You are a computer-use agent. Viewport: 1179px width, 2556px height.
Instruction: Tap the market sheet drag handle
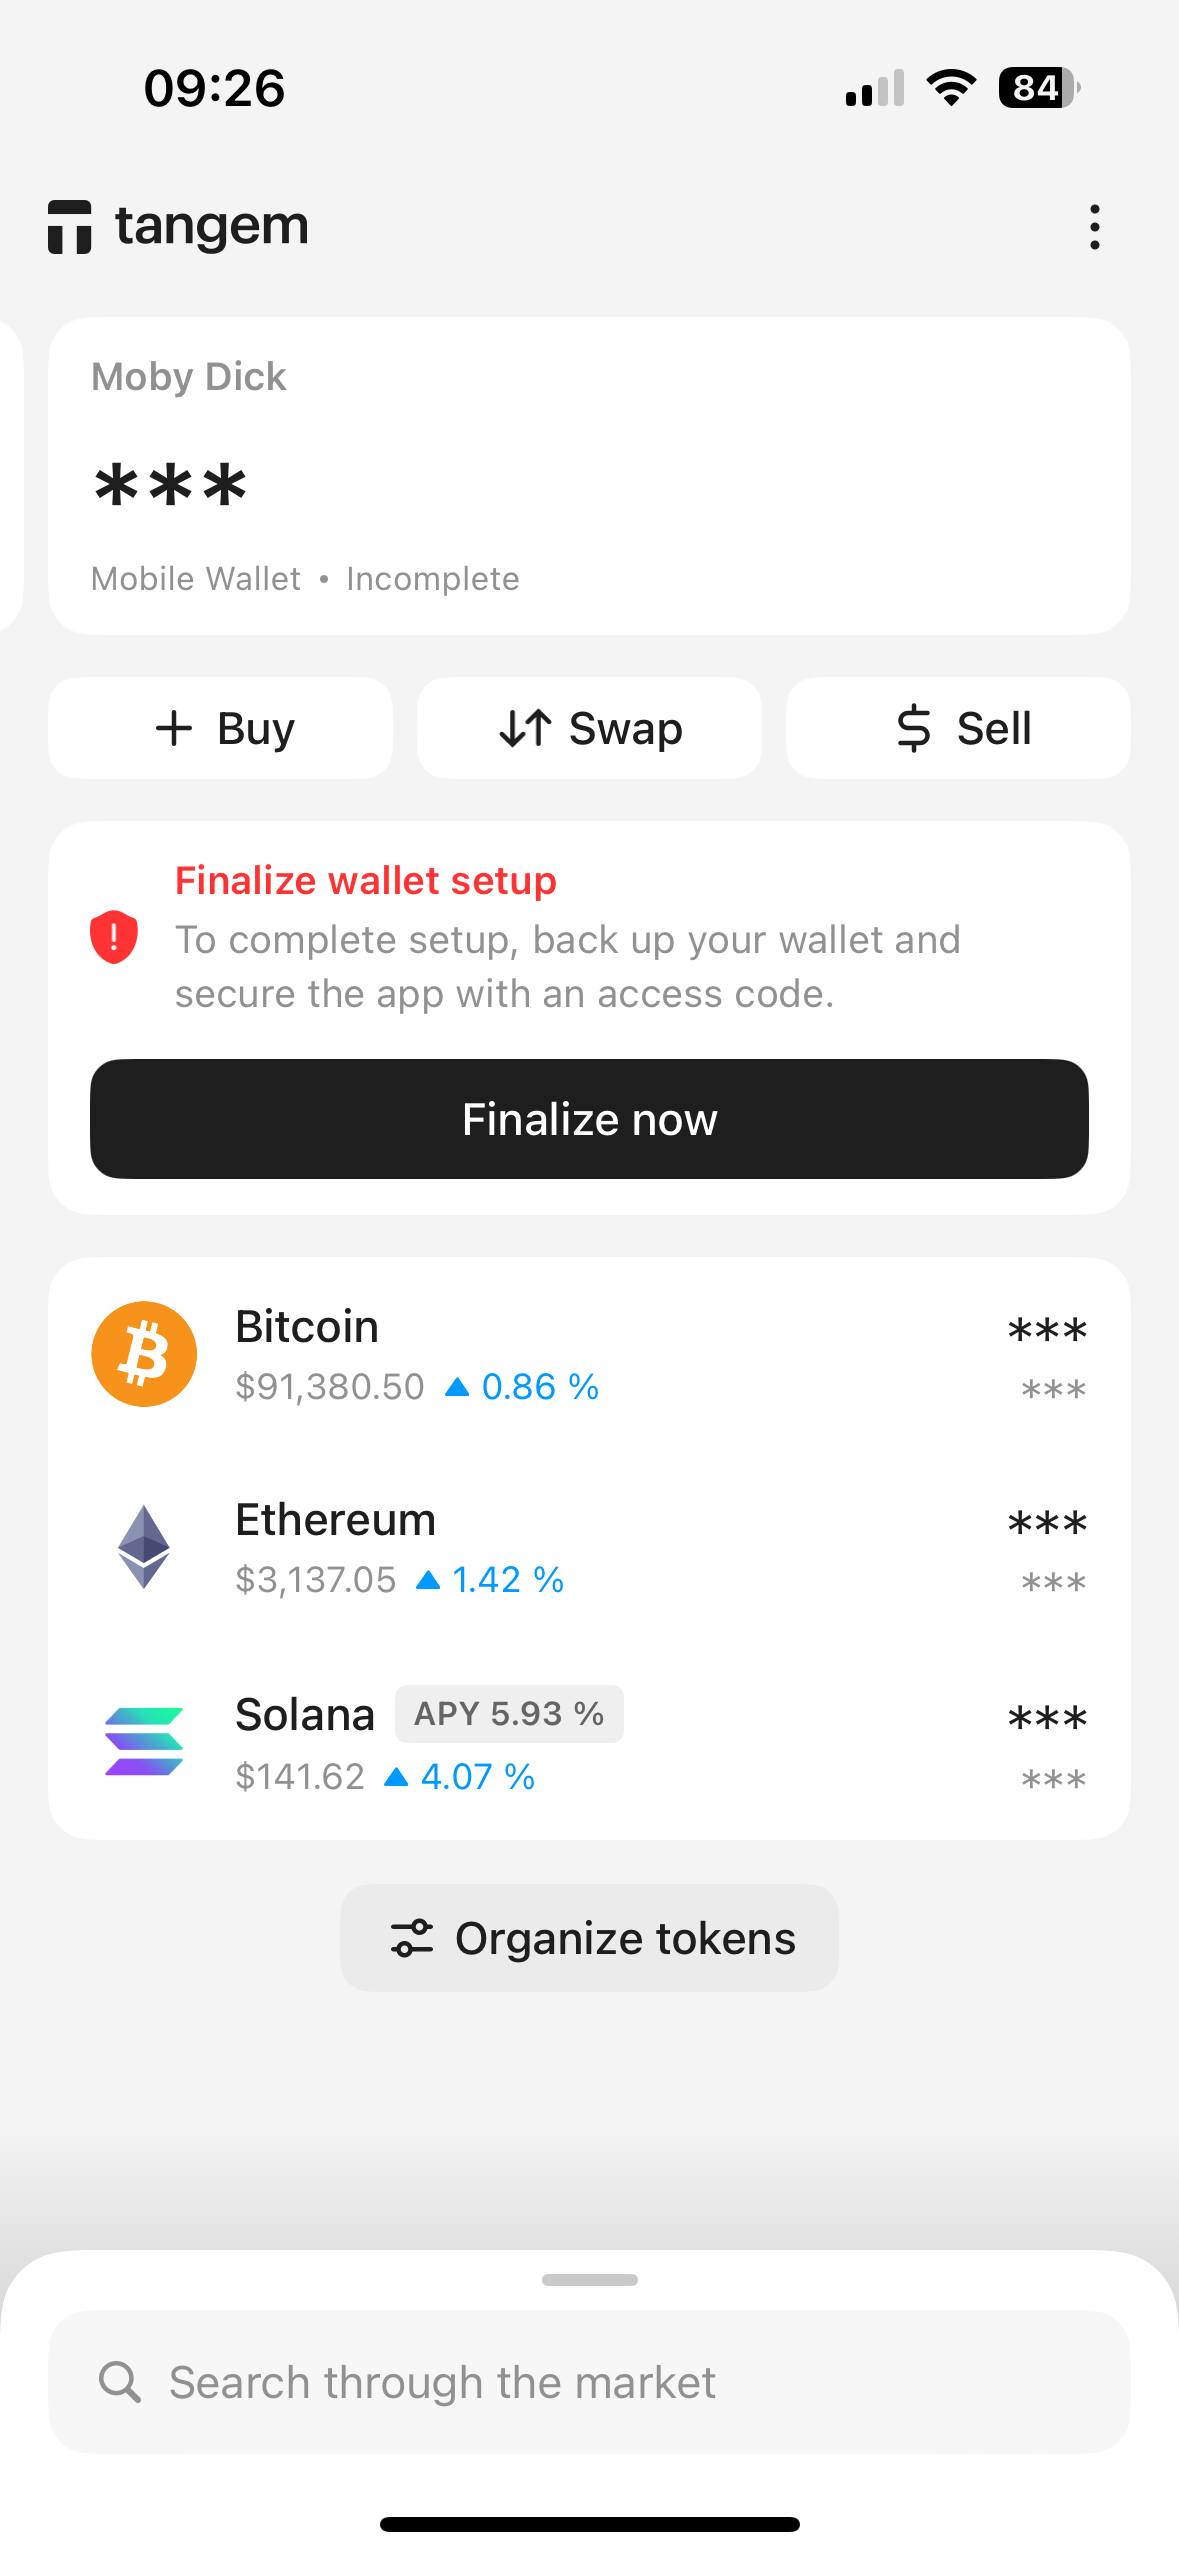[589, 2280]
